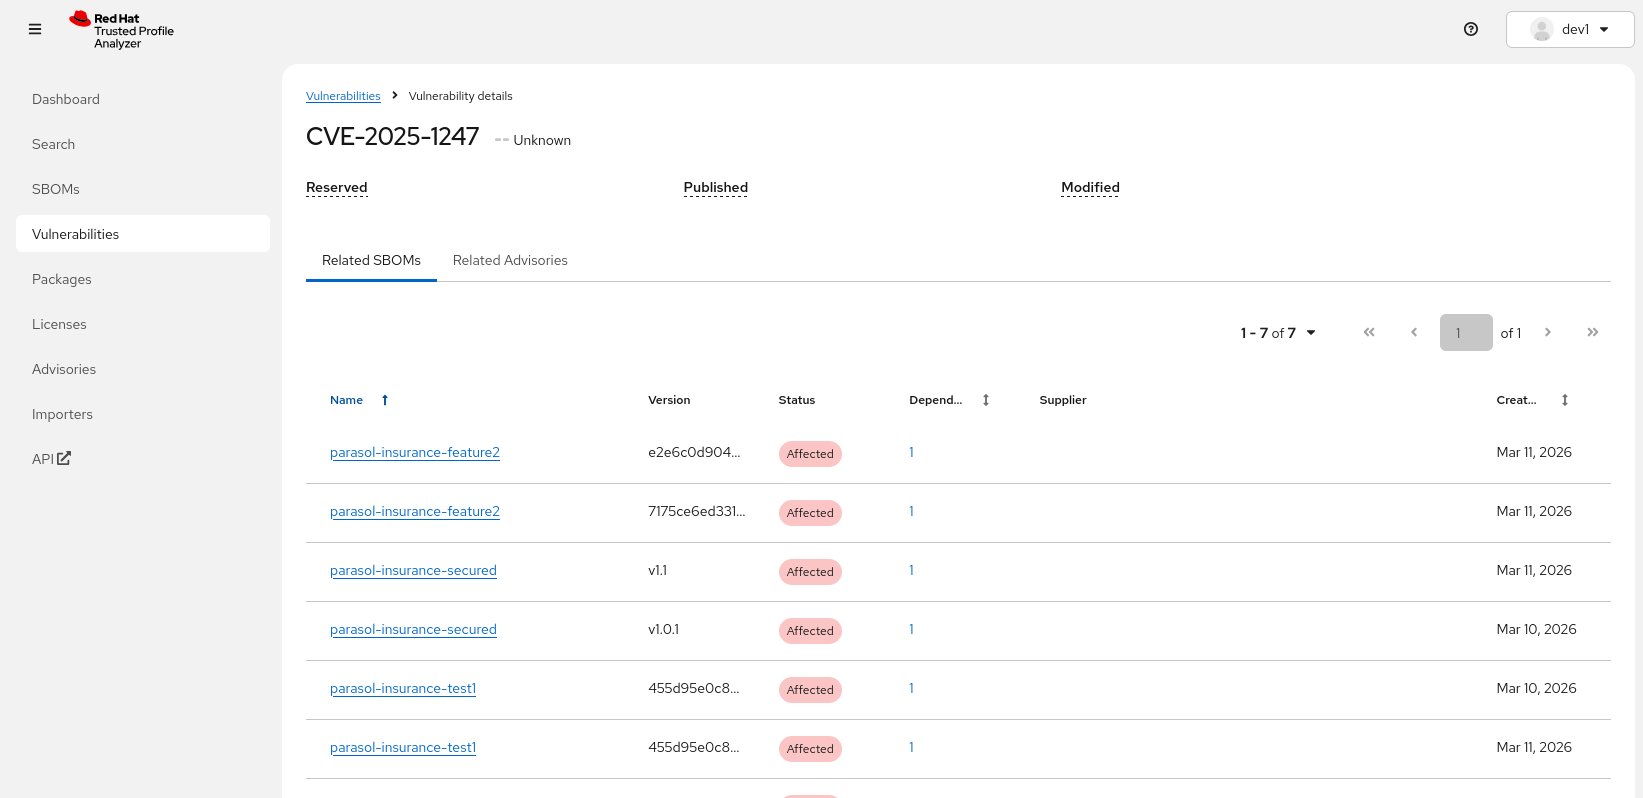1643x798 pixels.
Task: Switch to Related SBOMs tab
Action: 371,260
